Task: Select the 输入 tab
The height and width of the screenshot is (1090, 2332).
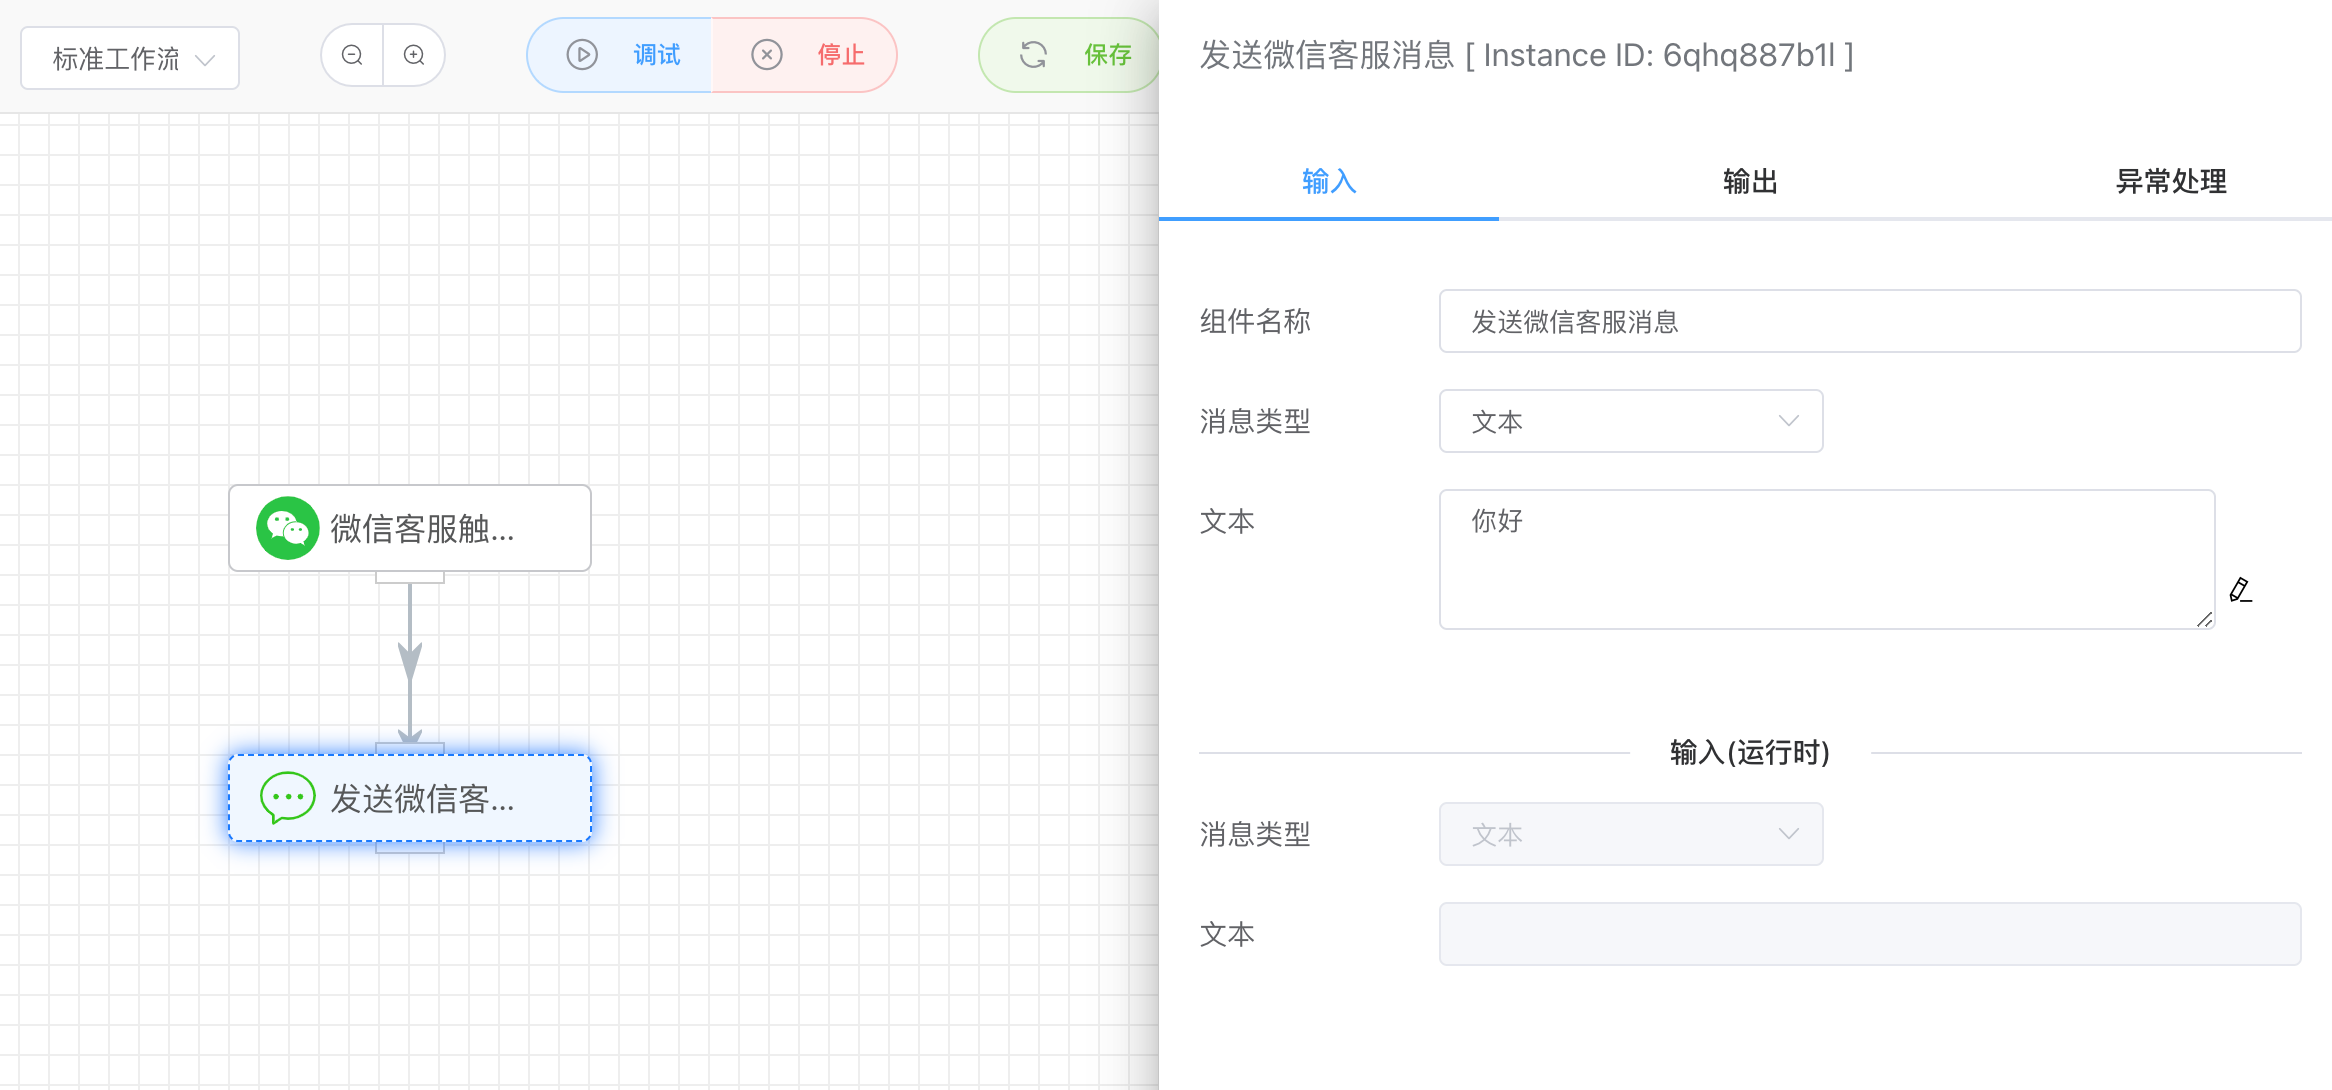Action: [x=1328, y=181]
